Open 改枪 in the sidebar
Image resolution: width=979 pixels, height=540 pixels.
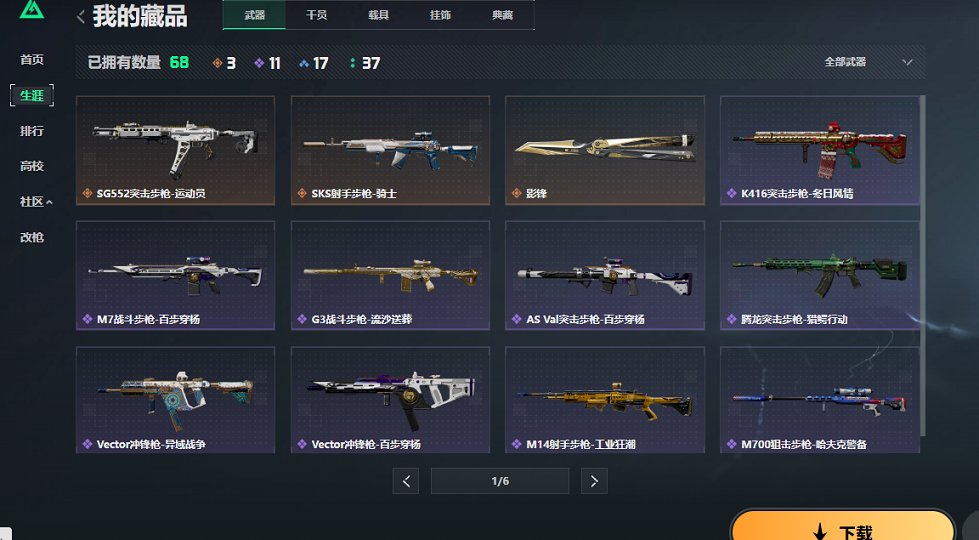32,237
